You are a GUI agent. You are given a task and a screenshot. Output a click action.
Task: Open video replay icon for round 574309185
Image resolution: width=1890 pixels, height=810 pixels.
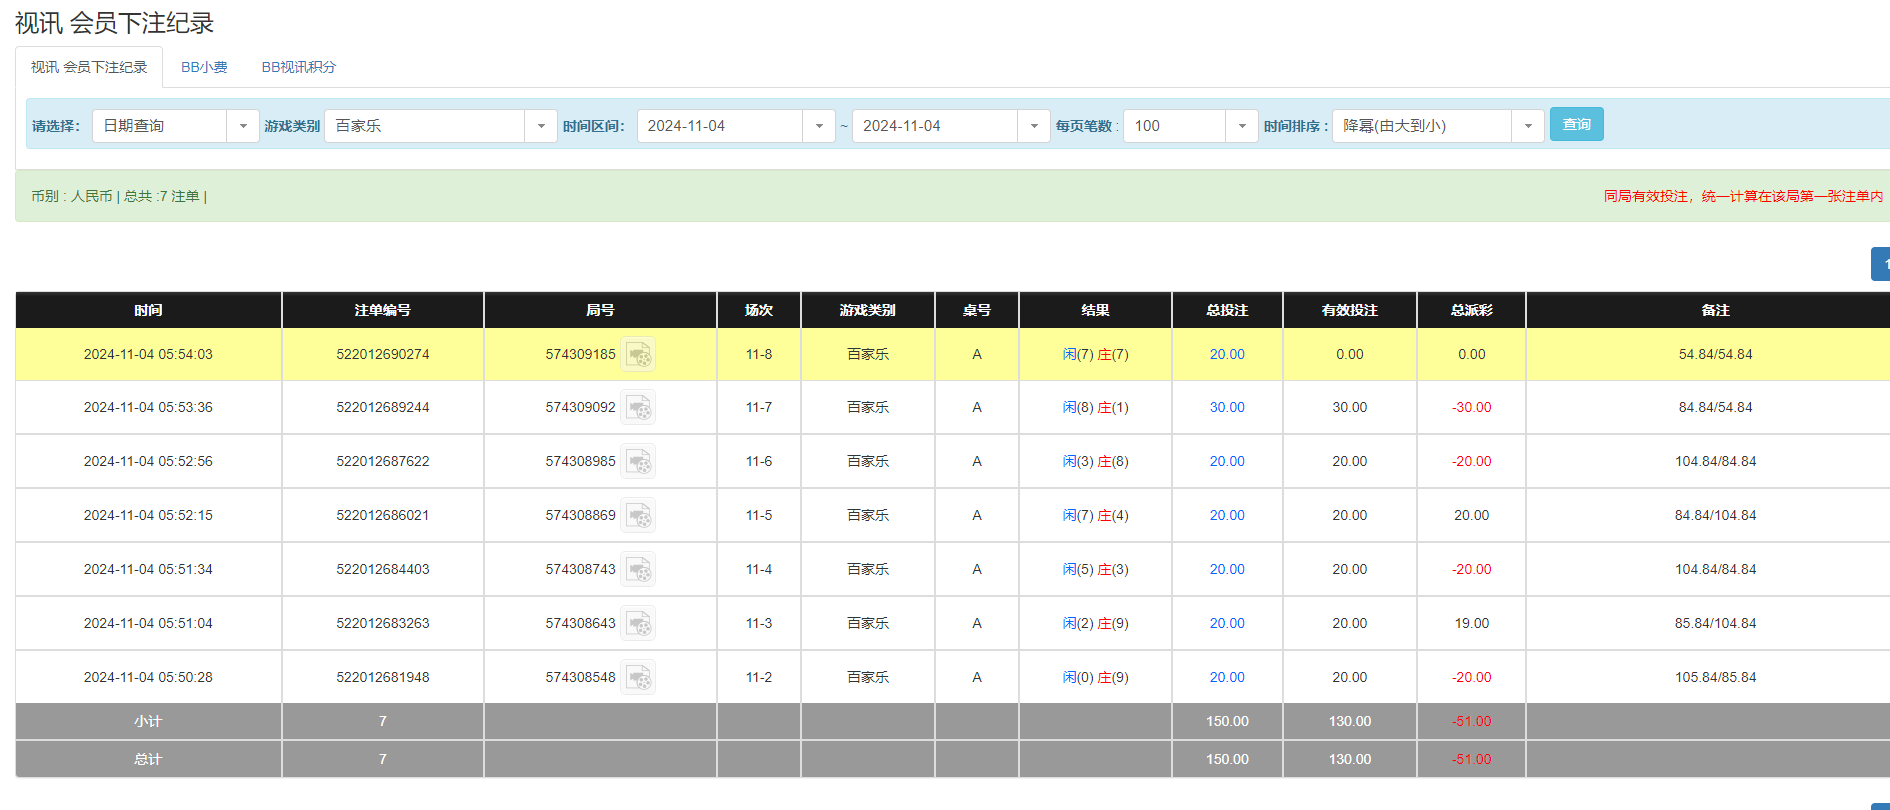638,355
